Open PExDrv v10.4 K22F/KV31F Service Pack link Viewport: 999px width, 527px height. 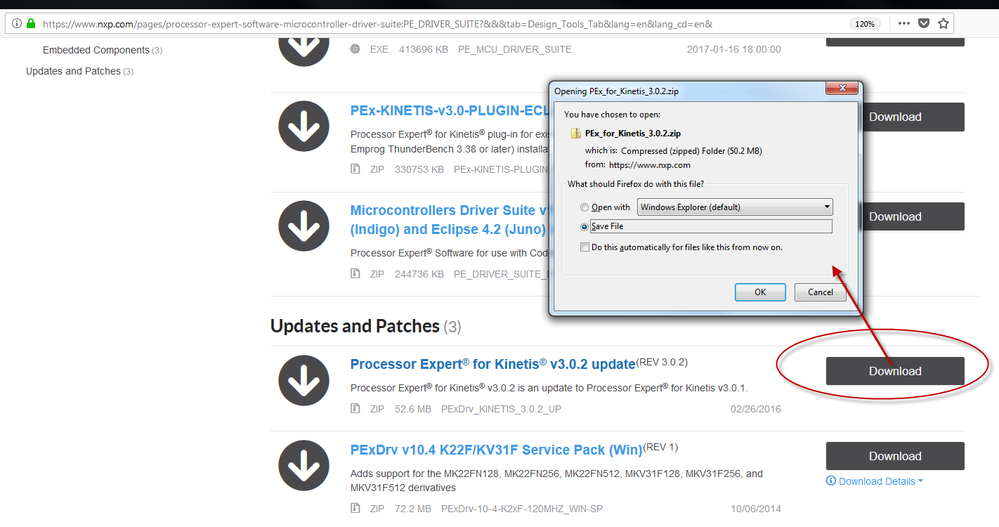pyautogui.click(x=496, y=450)
